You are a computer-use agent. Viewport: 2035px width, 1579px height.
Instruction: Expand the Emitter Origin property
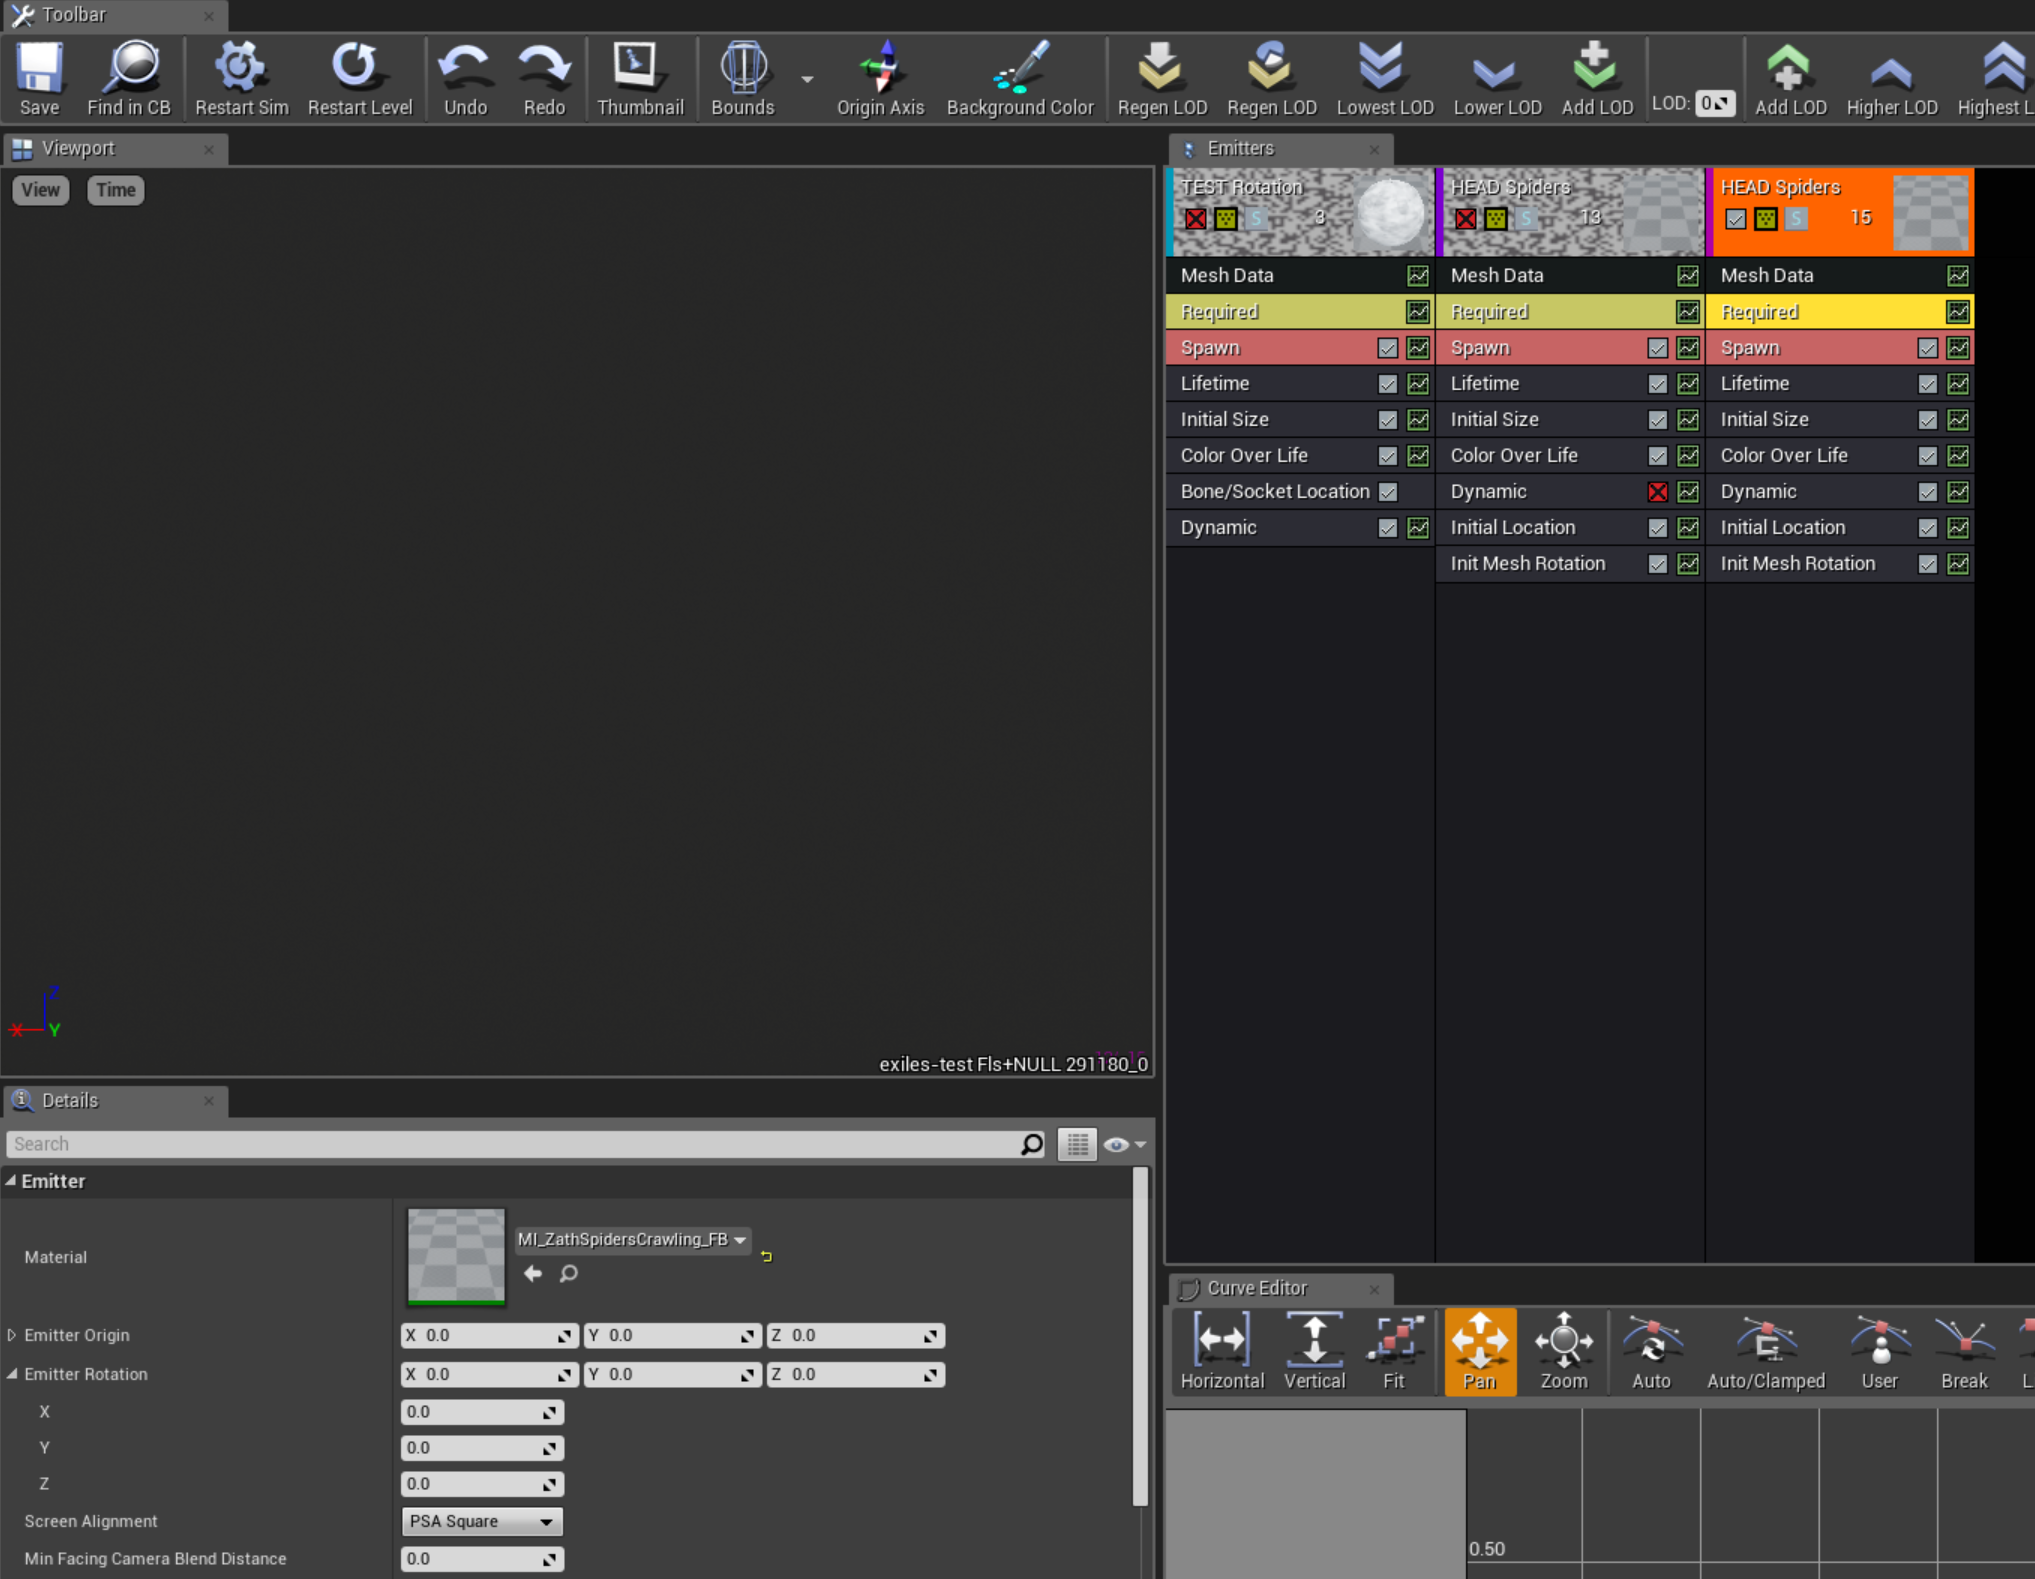coord(12,1335)
